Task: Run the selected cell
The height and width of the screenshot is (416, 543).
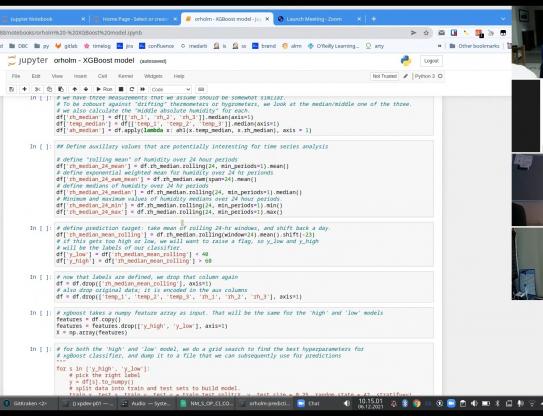Action: pyautogui.click(x=104, y=89)
